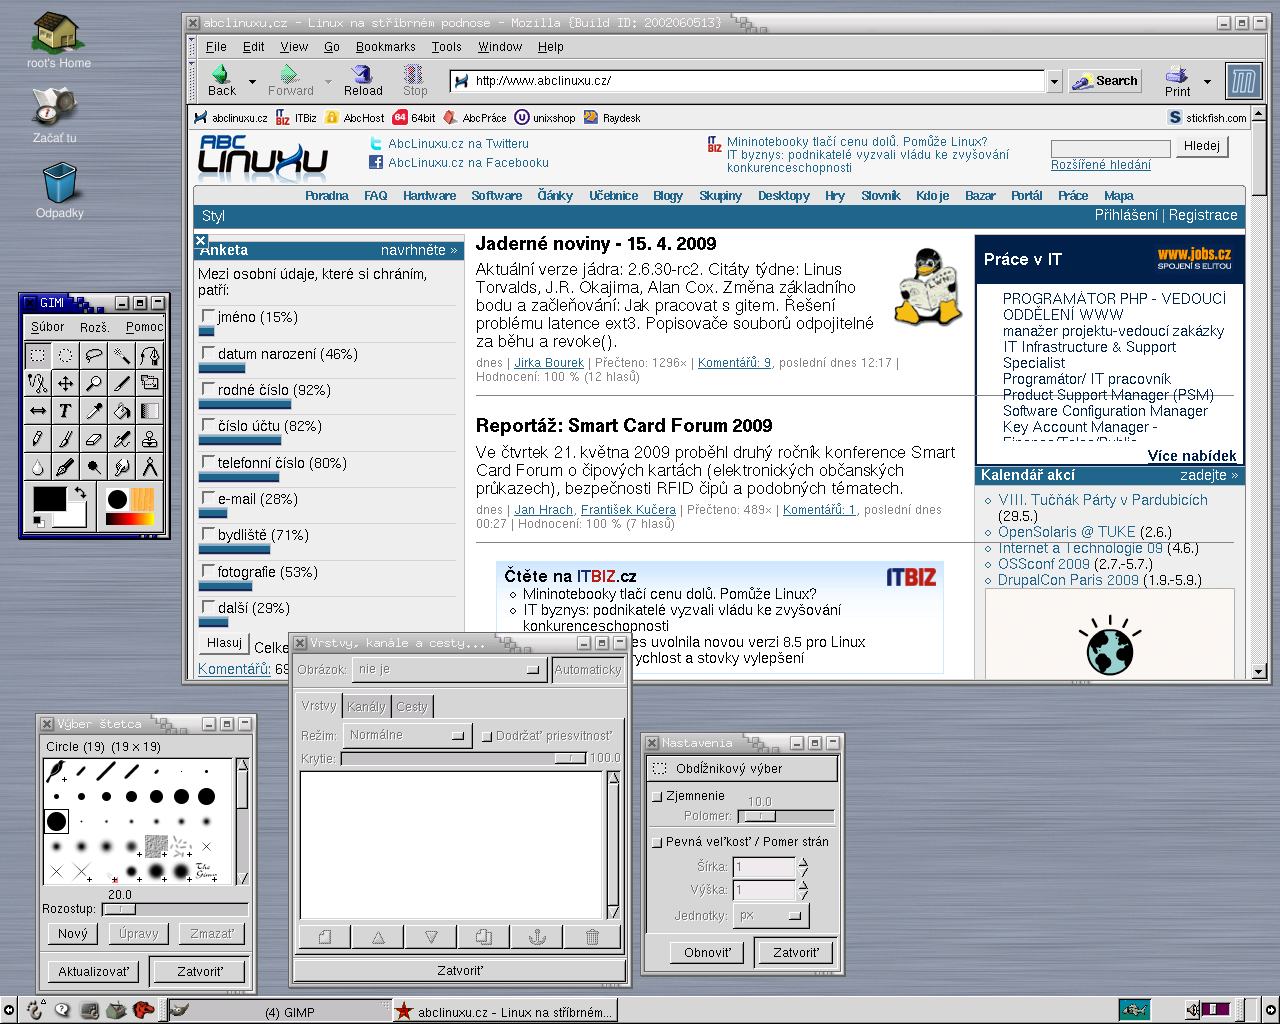Viewport: 1280px width, 1024px height.
Task: Click the Hledej search button
Action: tap(1201, 146)
